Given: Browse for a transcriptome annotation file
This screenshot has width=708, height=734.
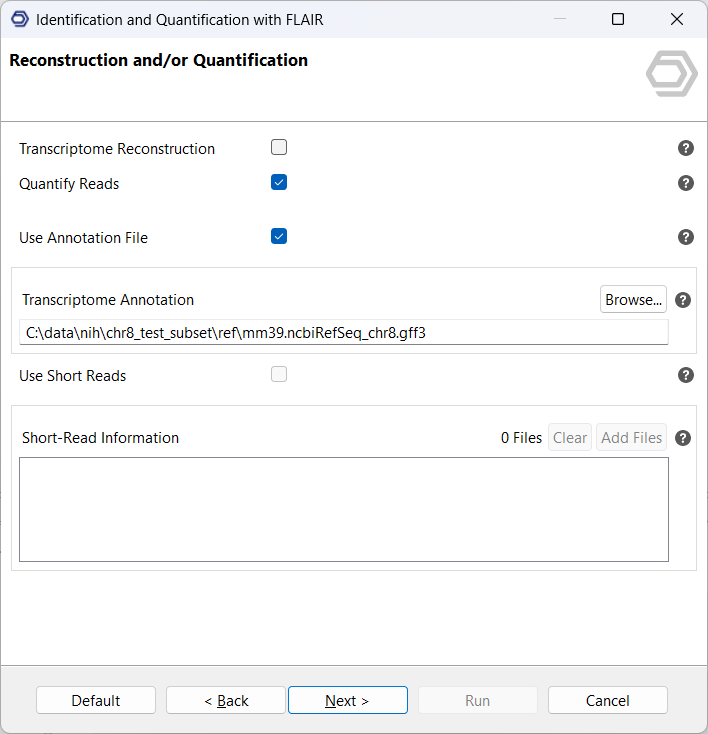Looking at the screenshot, I should coord(633,299).
